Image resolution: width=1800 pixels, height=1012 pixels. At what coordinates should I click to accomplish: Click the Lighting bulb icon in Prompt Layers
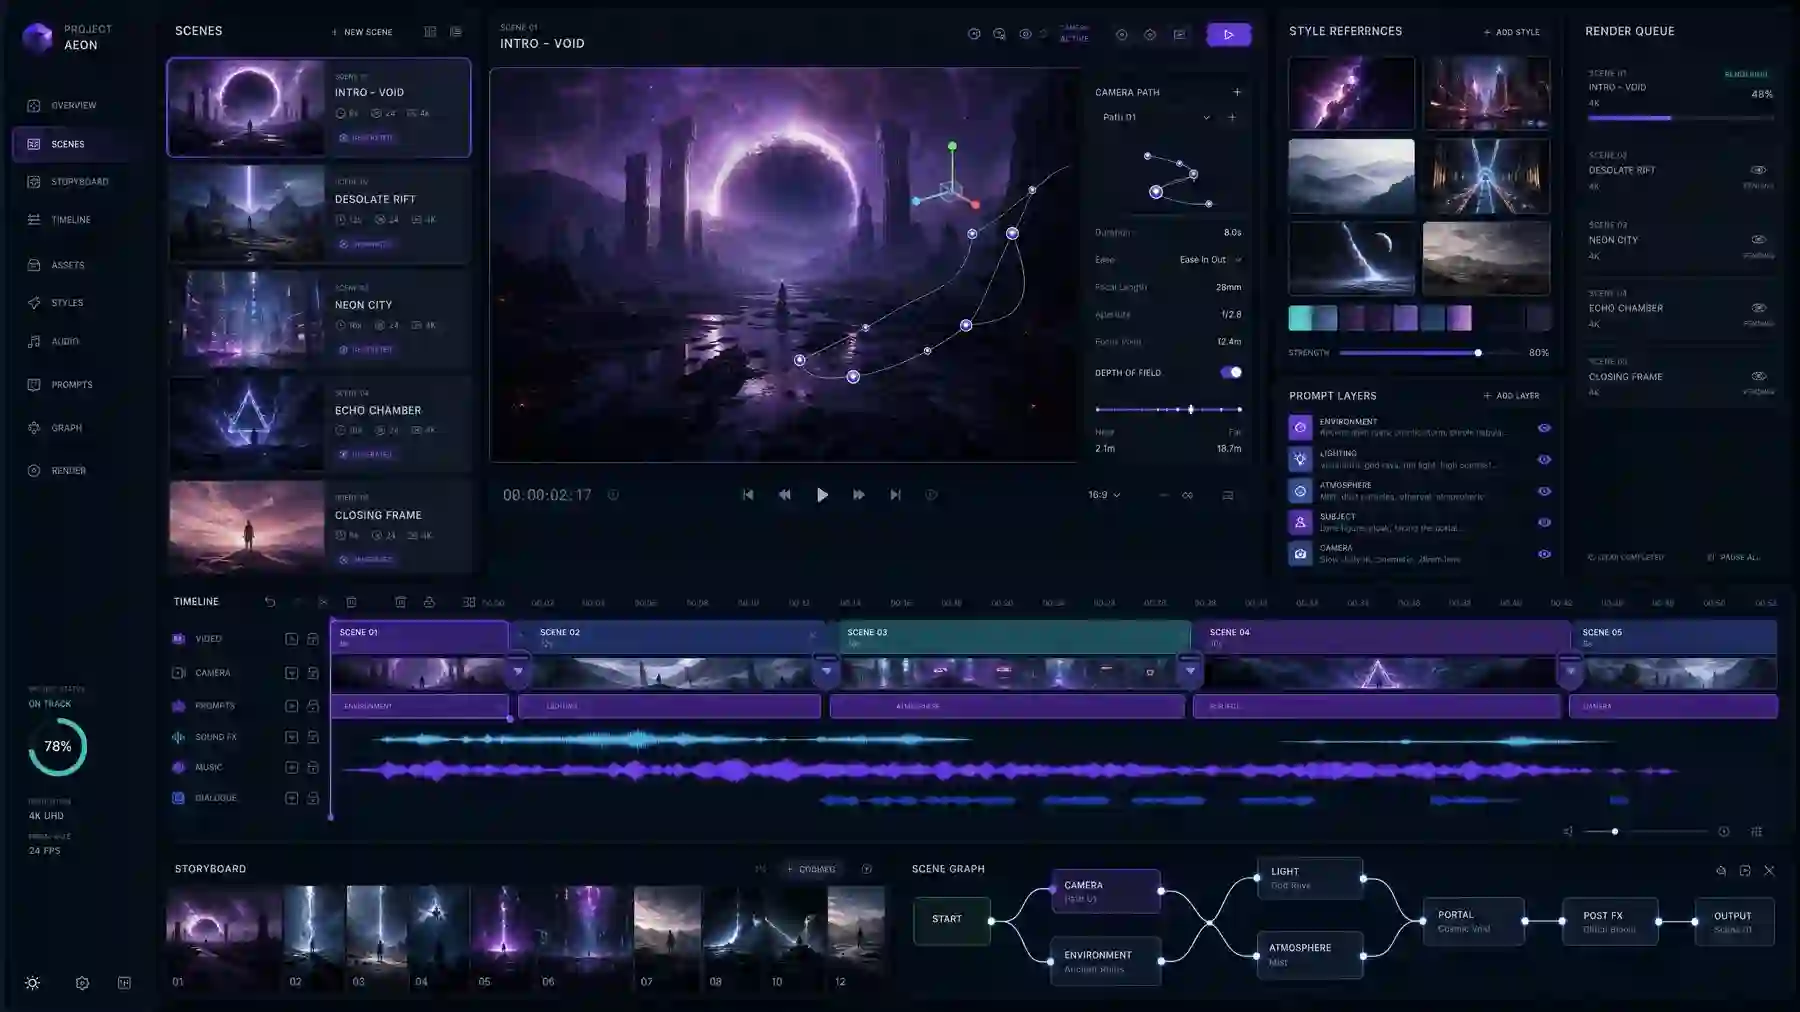click(1300, 459)
